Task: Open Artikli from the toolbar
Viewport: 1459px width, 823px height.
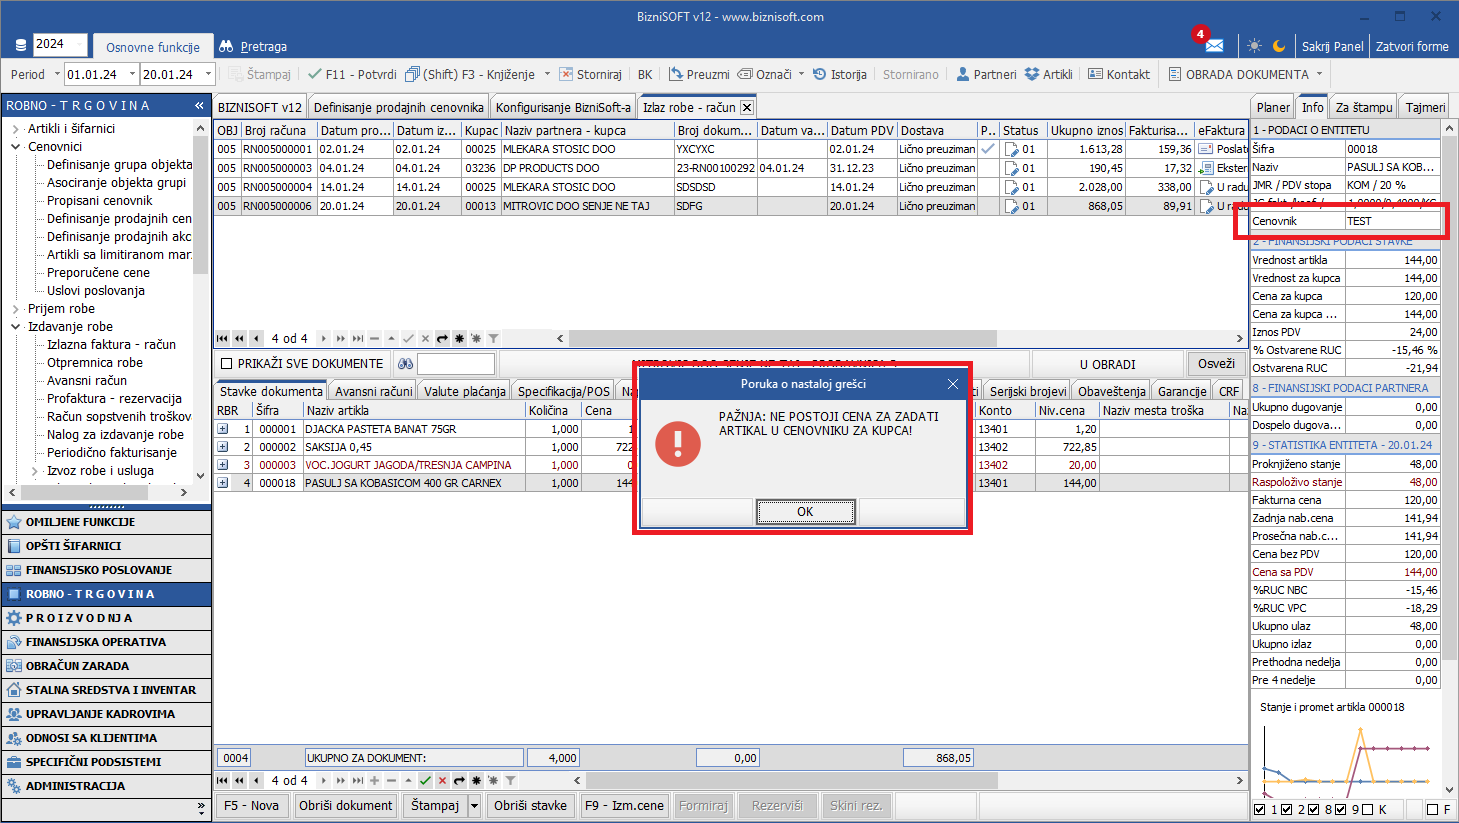Action: [1048, 74]
